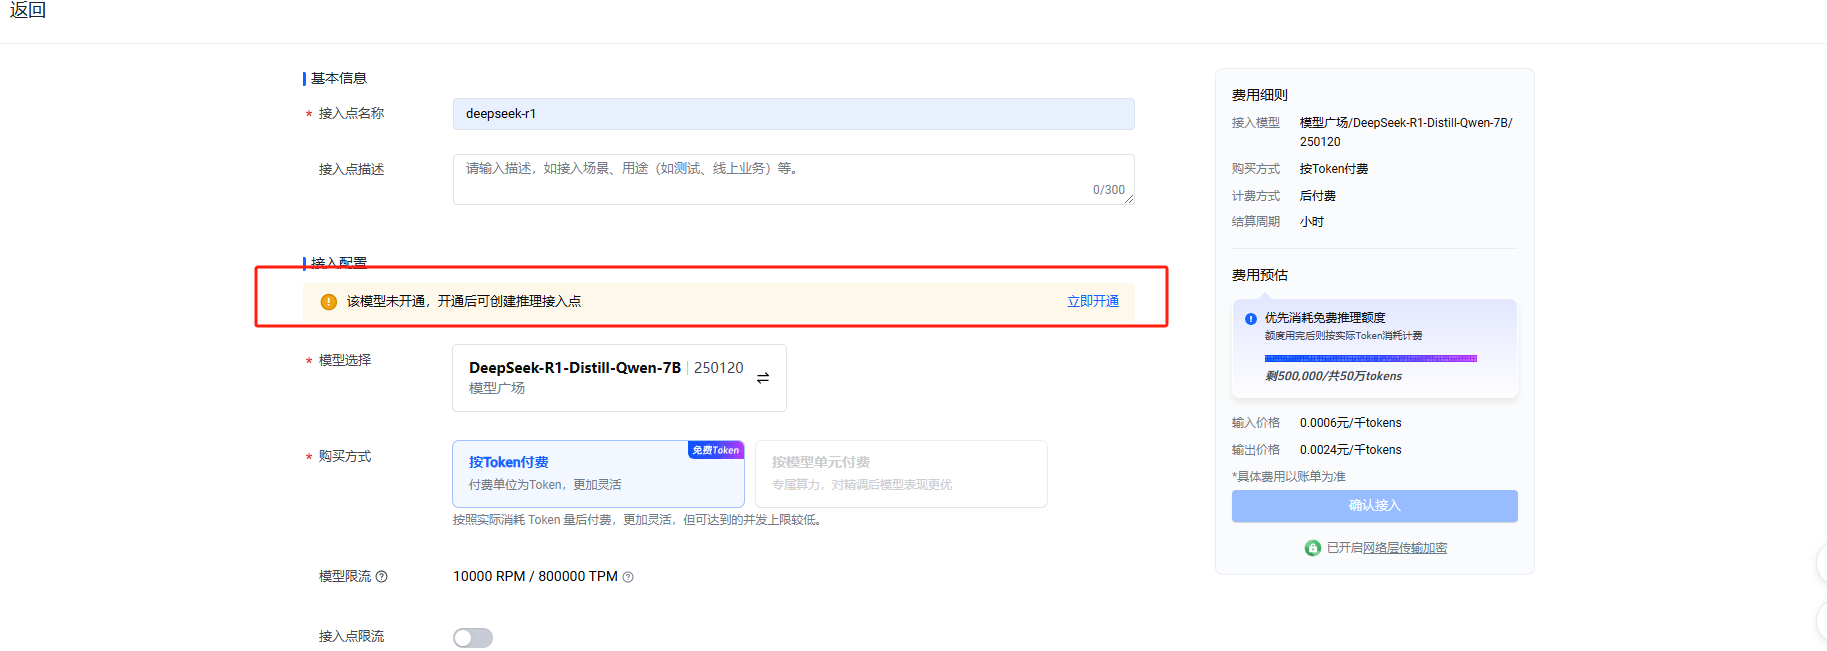Open model selector DeepSeek-R1-Distill-Qwen-7B
1827x651 pixels.
click(619, 378)
